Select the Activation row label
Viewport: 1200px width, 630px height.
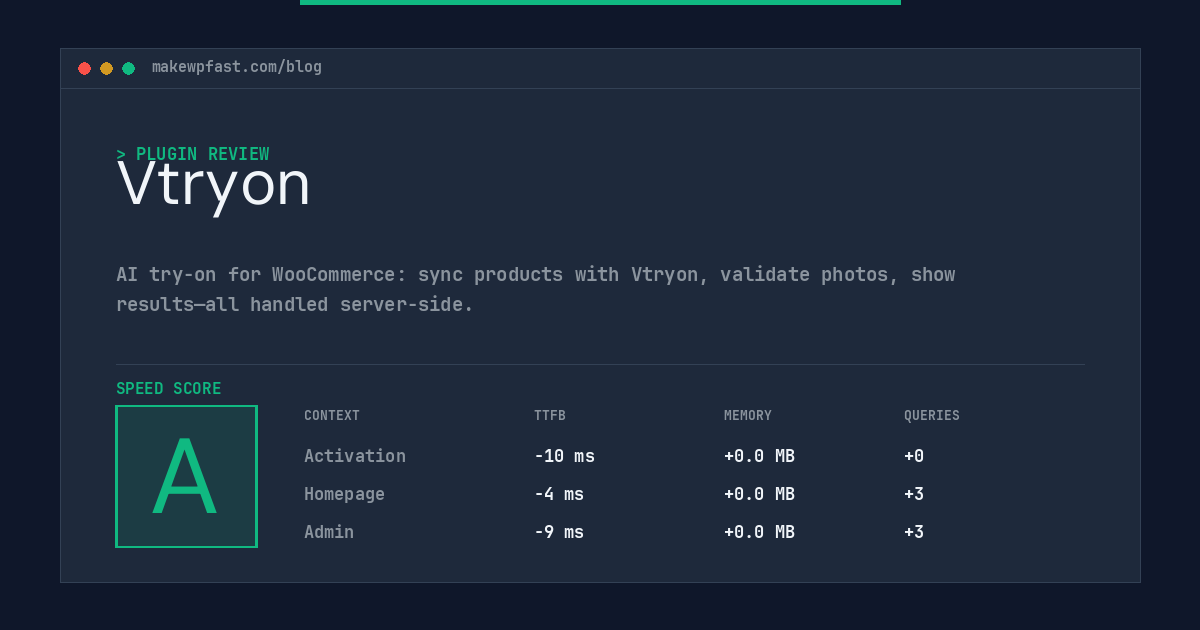[x=355, y=456]
